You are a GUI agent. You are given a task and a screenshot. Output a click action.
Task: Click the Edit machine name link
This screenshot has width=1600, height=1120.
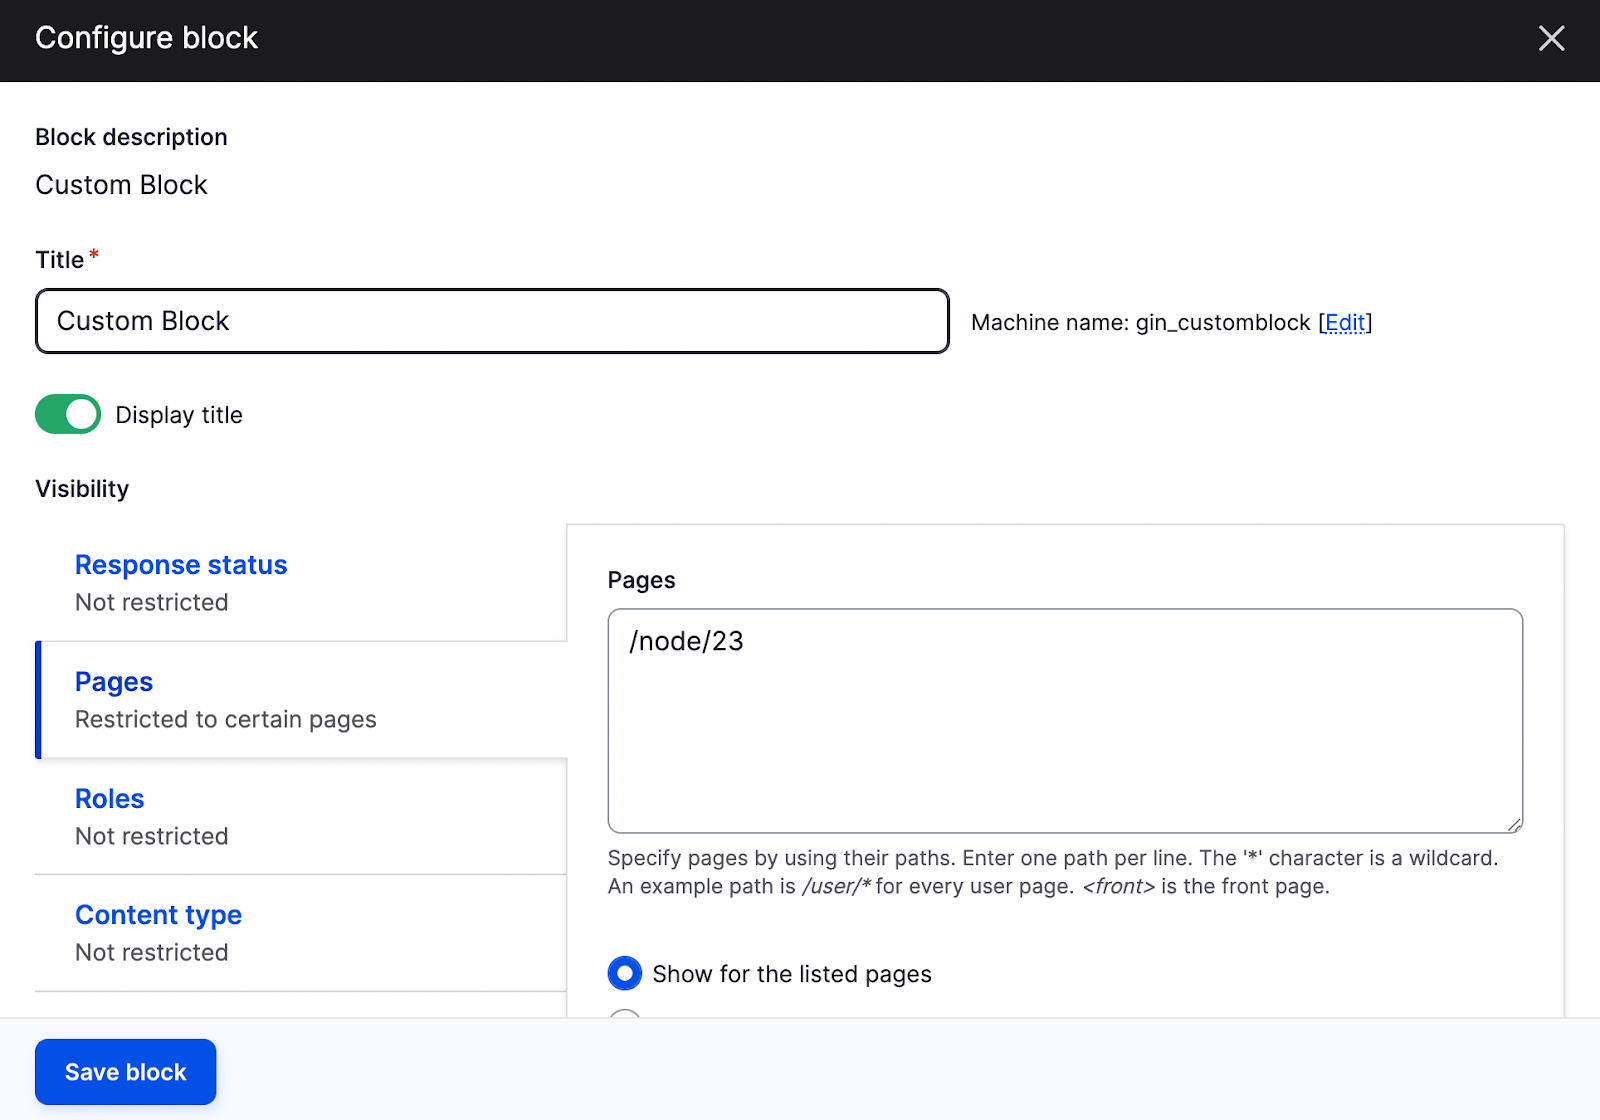pyautogui.click(x=1345, y=322)
